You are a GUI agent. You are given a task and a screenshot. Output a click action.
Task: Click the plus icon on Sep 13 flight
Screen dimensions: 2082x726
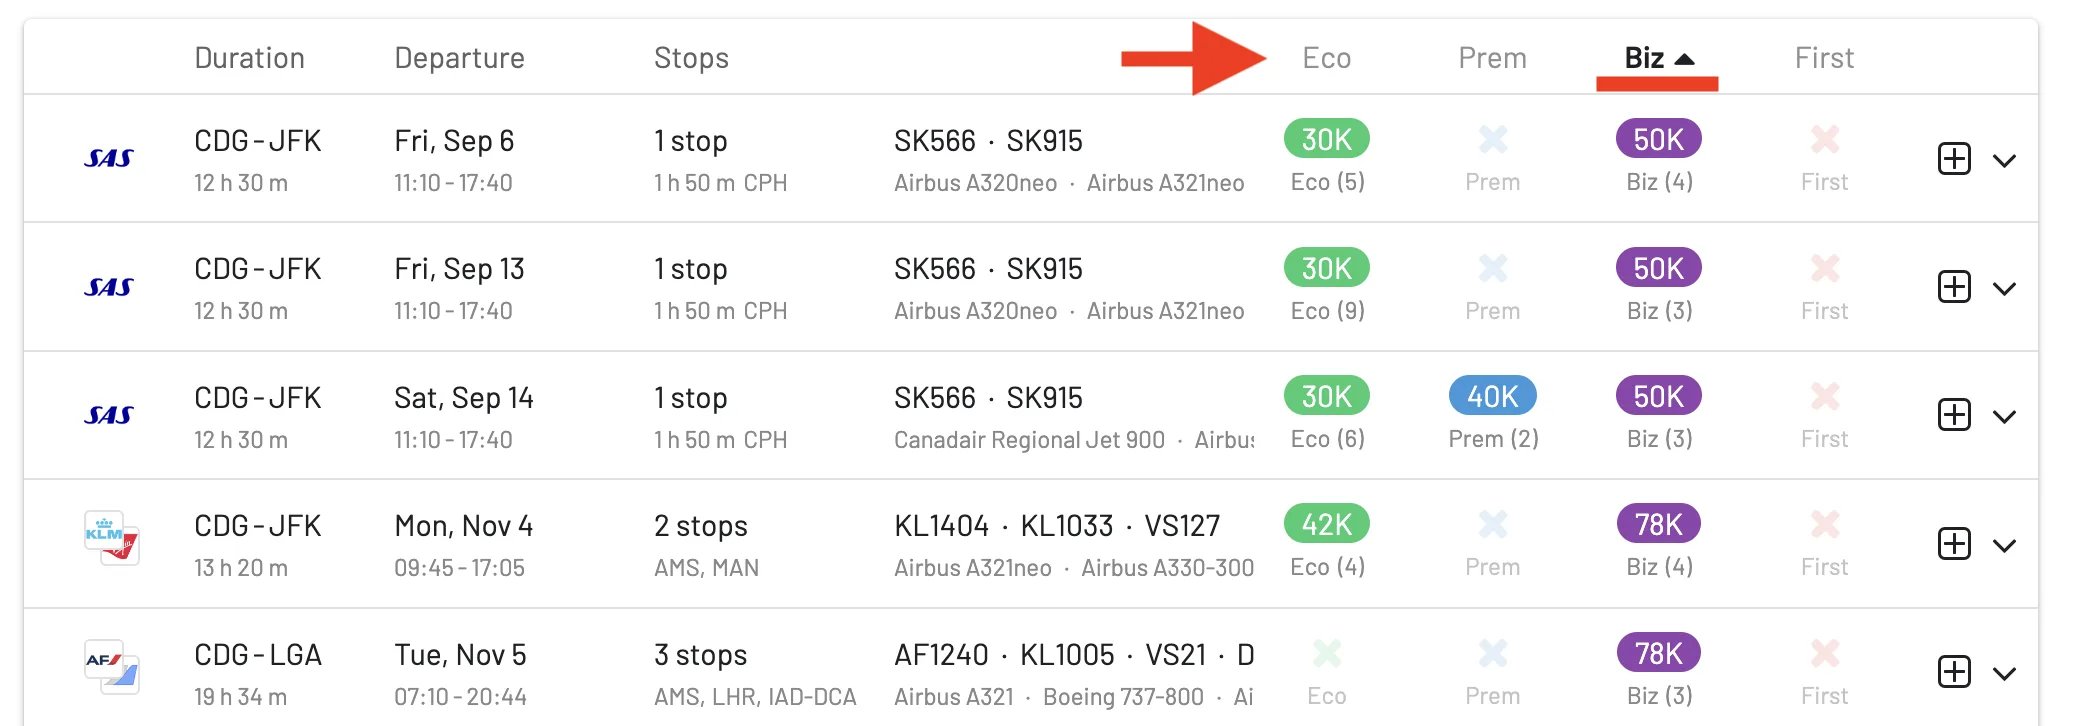click(x=1954, y=287)
